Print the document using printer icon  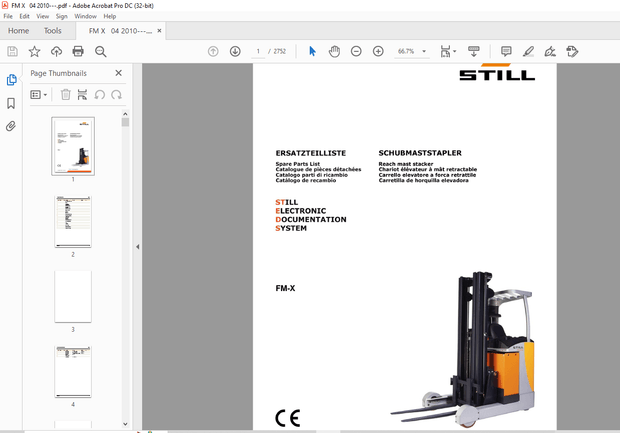point(78,51)
